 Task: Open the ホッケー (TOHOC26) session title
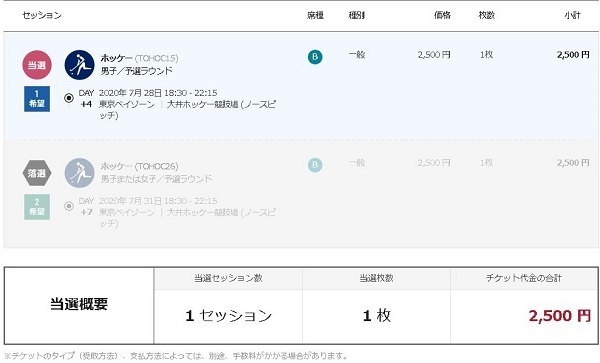point(139,166)
